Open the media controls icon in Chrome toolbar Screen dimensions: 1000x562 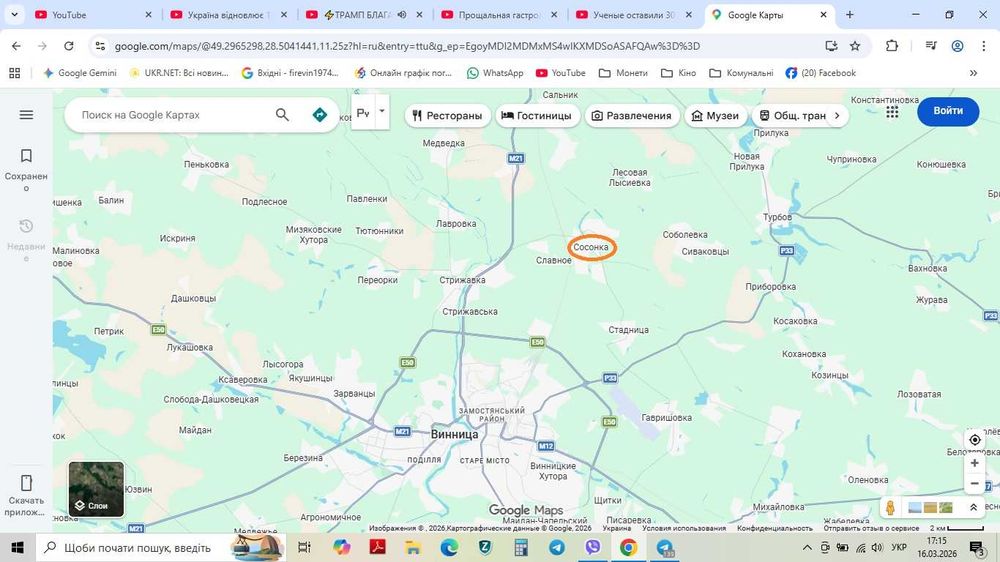coord(931,46)
